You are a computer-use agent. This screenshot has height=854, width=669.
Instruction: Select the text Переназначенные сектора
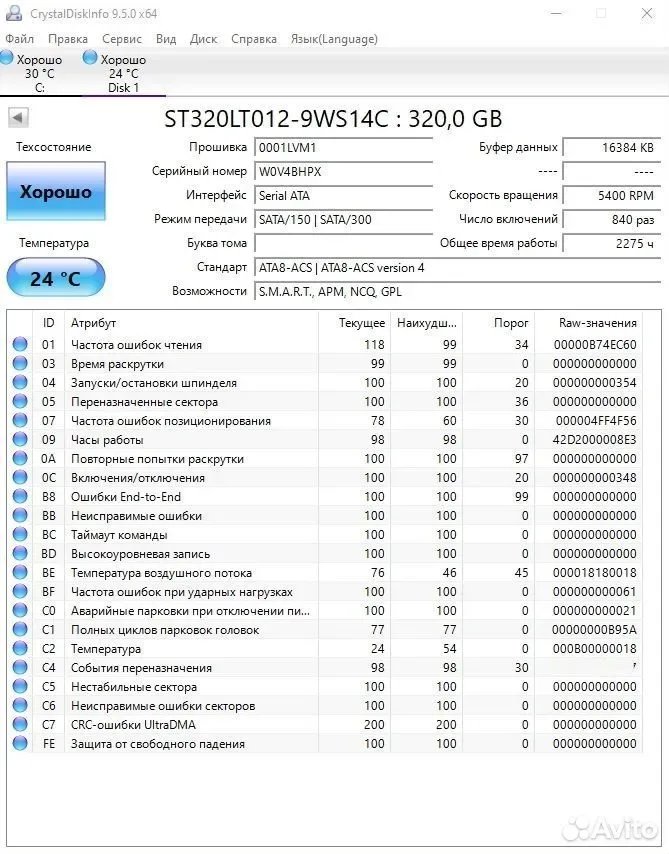click(x=144, y=402)
